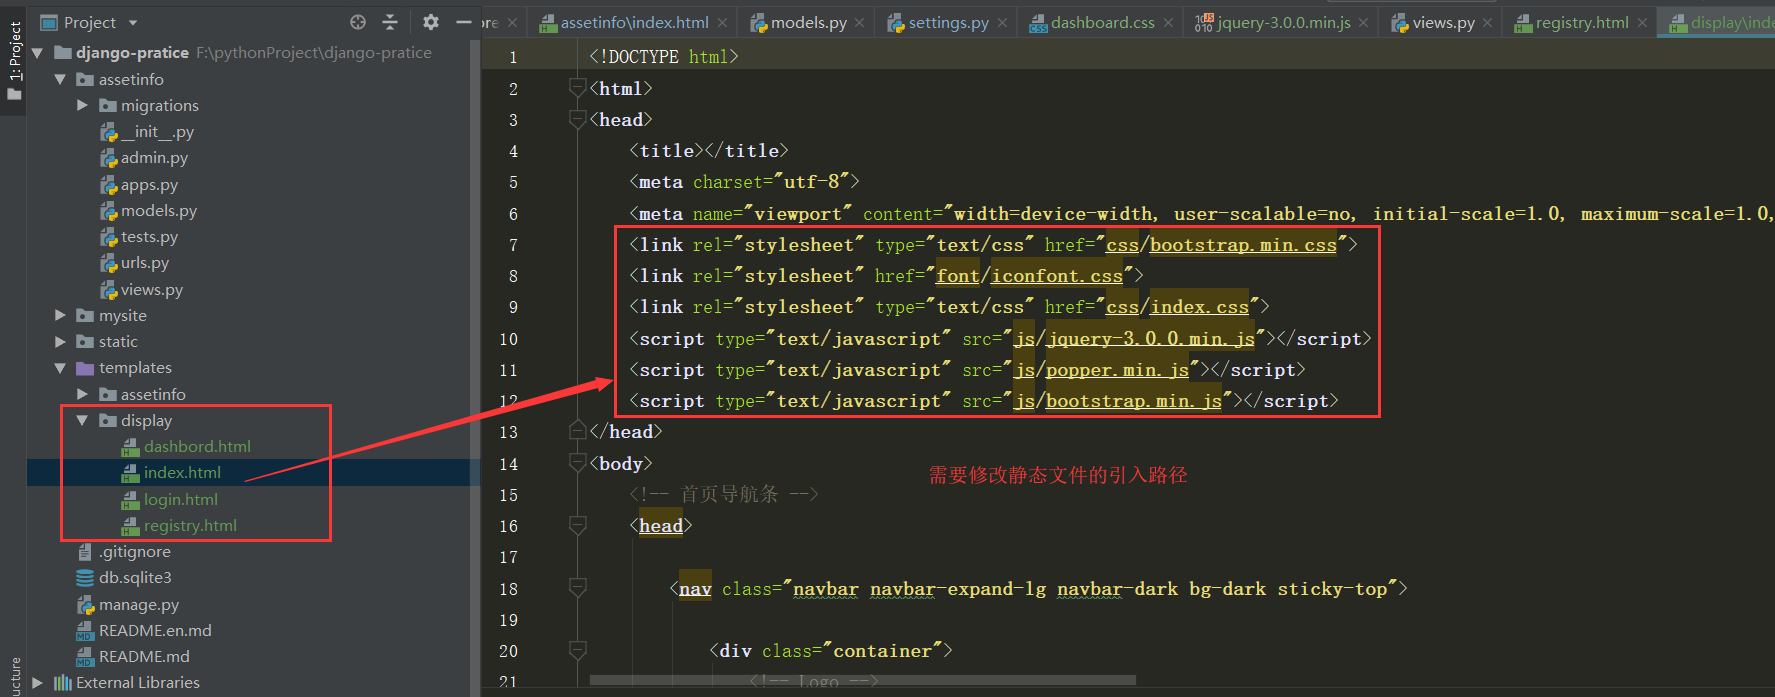
Task: Expand External Libraries node
Action: 38,683
